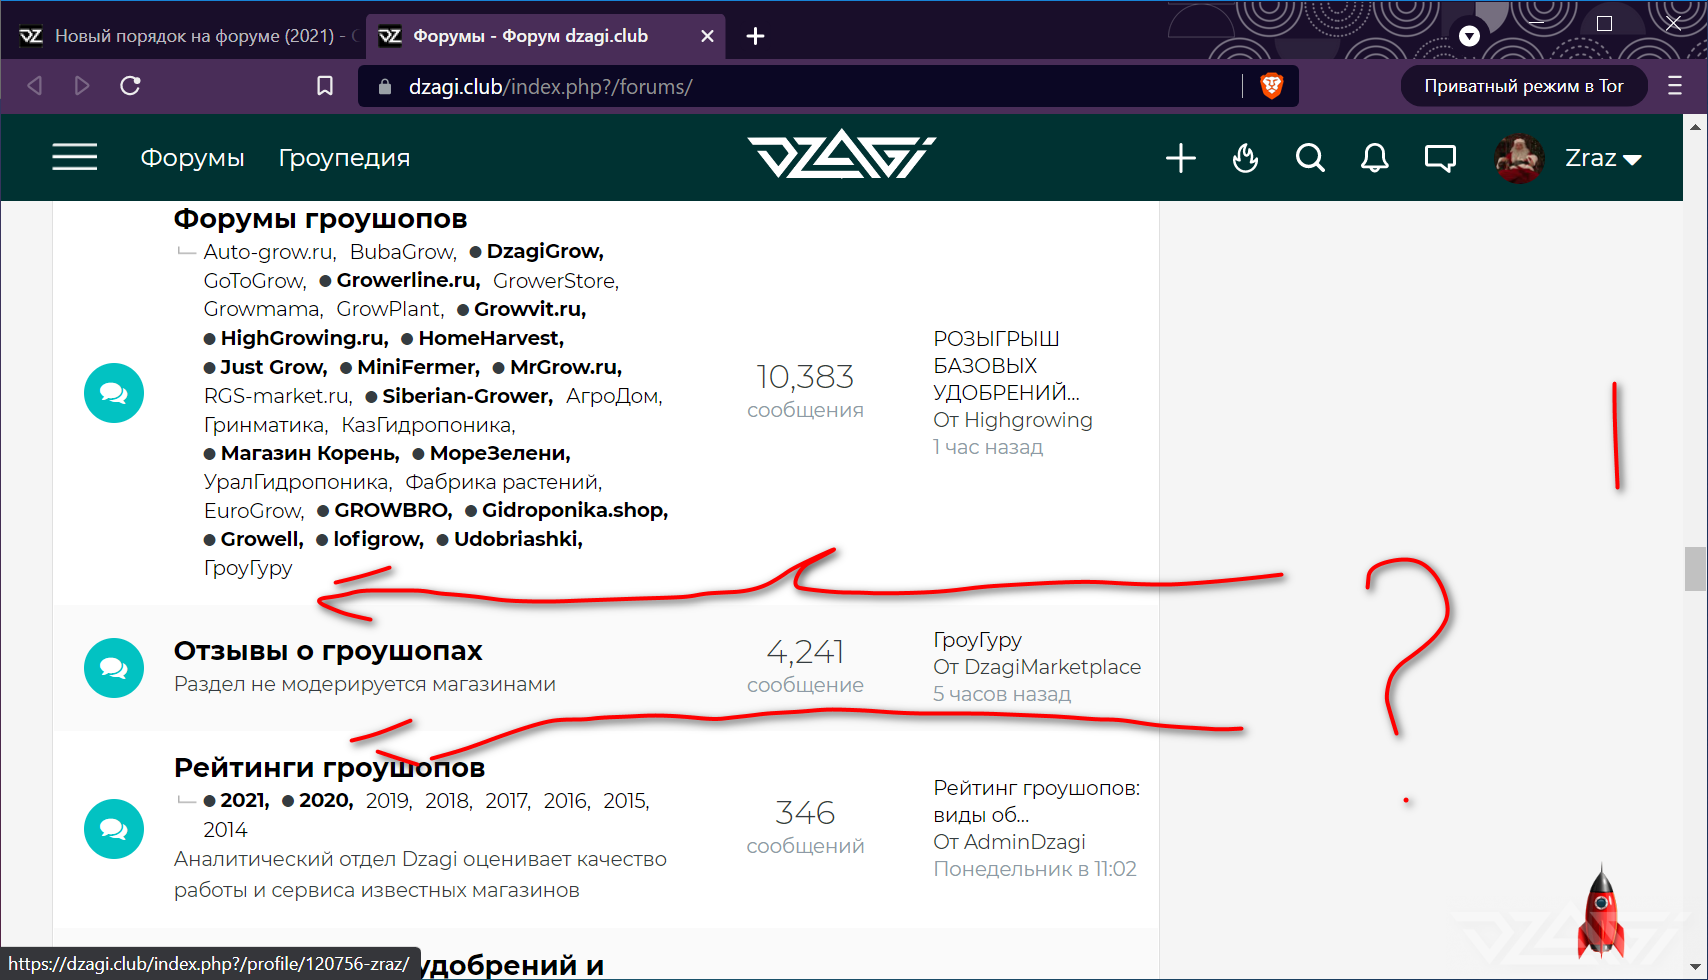Open the Growmama subforum
Viewport: 1708px width, 980px height.
click(262, 309)
